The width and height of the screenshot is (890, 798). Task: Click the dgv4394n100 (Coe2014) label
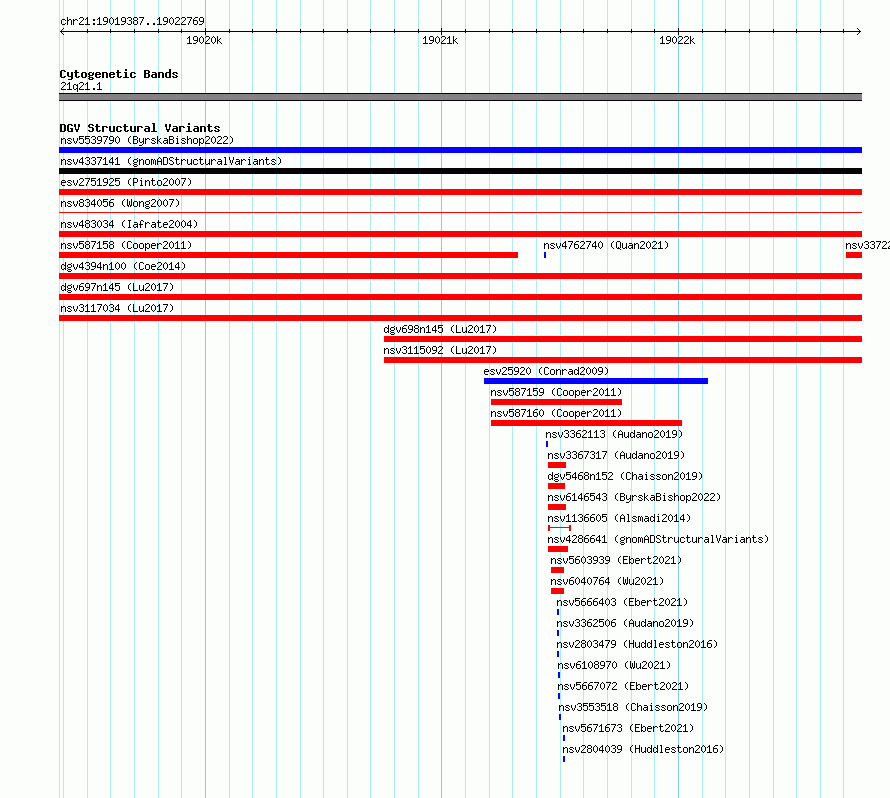coord(123,266)
